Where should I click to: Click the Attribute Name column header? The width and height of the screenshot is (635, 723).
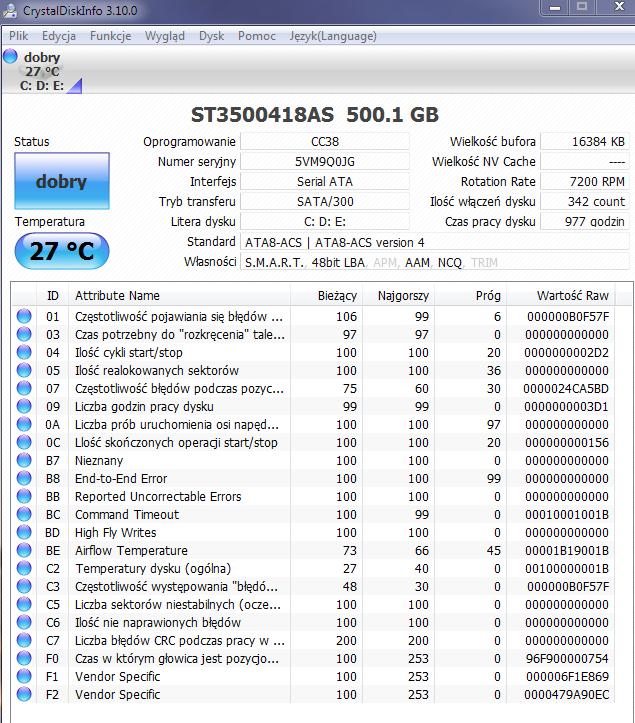179,296
